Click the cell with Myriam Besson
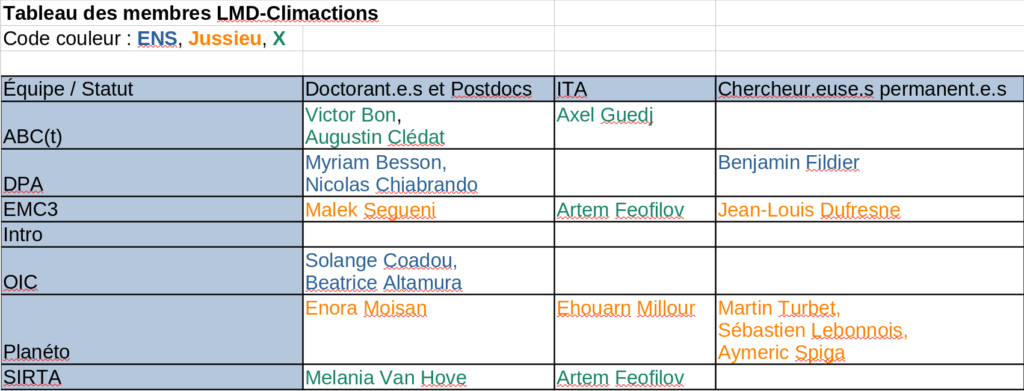Screen dimensions: 1024x391 pyautogui.click(x=428, y=173)
